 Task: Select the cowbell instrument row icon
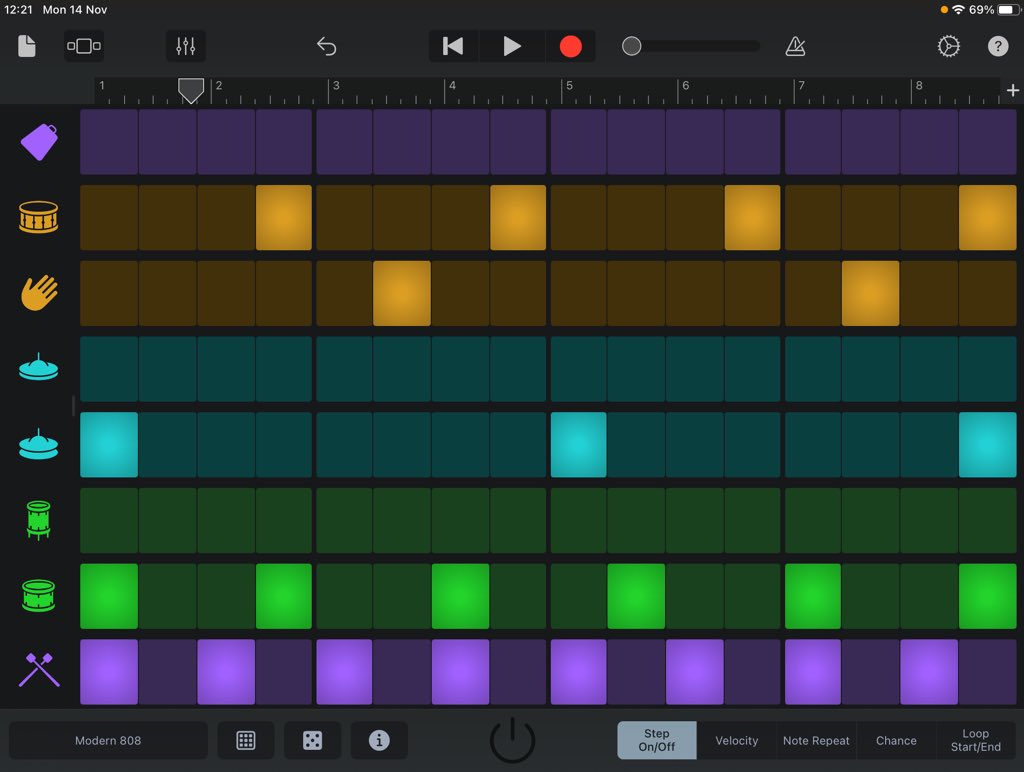coord(39,142)
